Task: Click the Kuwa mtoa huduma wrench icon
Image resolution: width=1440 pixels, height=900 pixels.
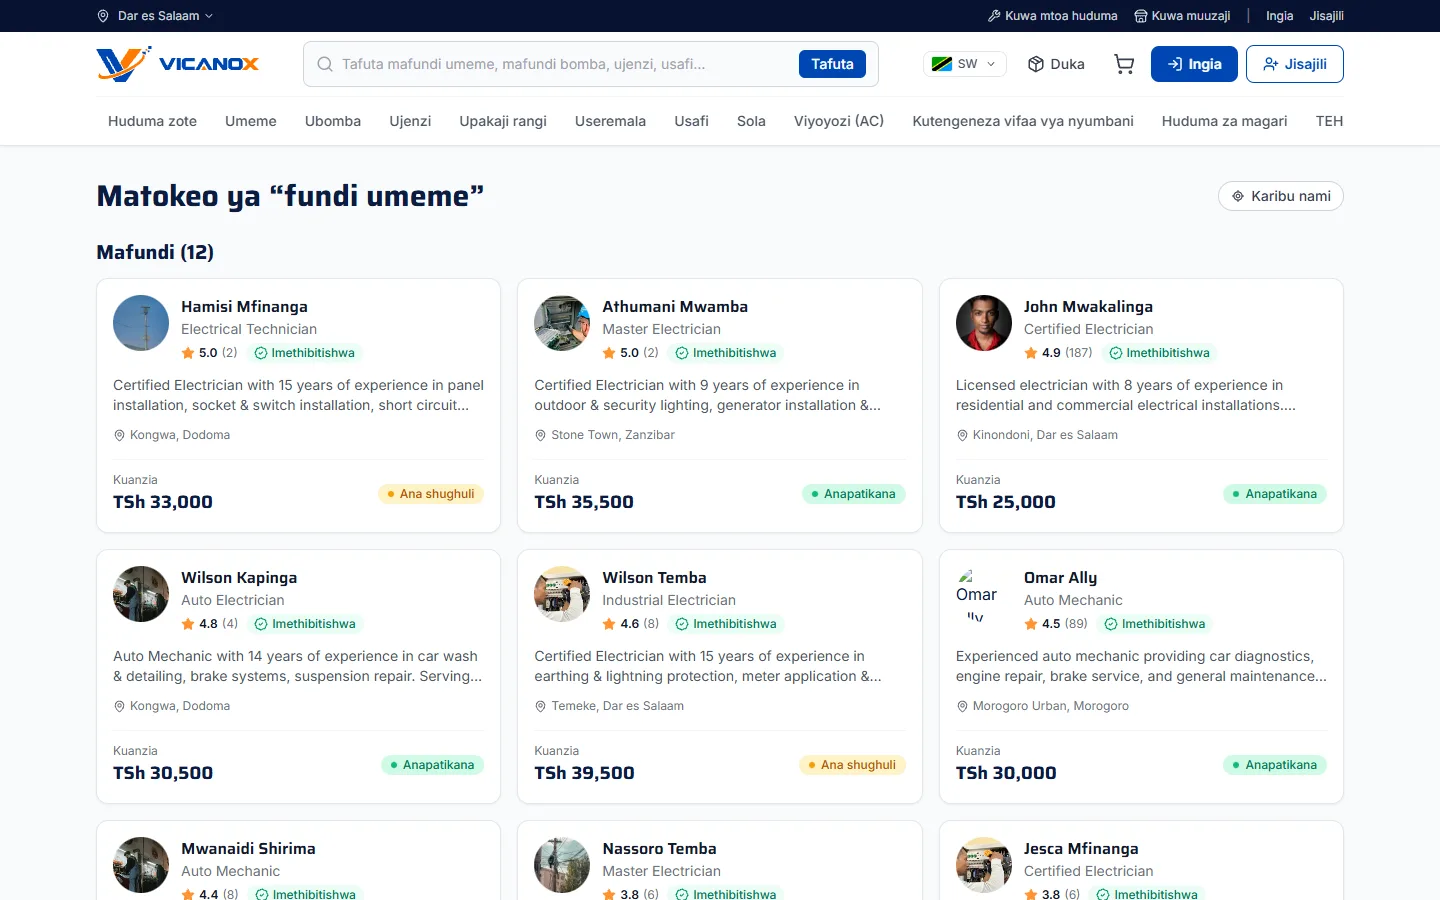Action: (994, 16)
